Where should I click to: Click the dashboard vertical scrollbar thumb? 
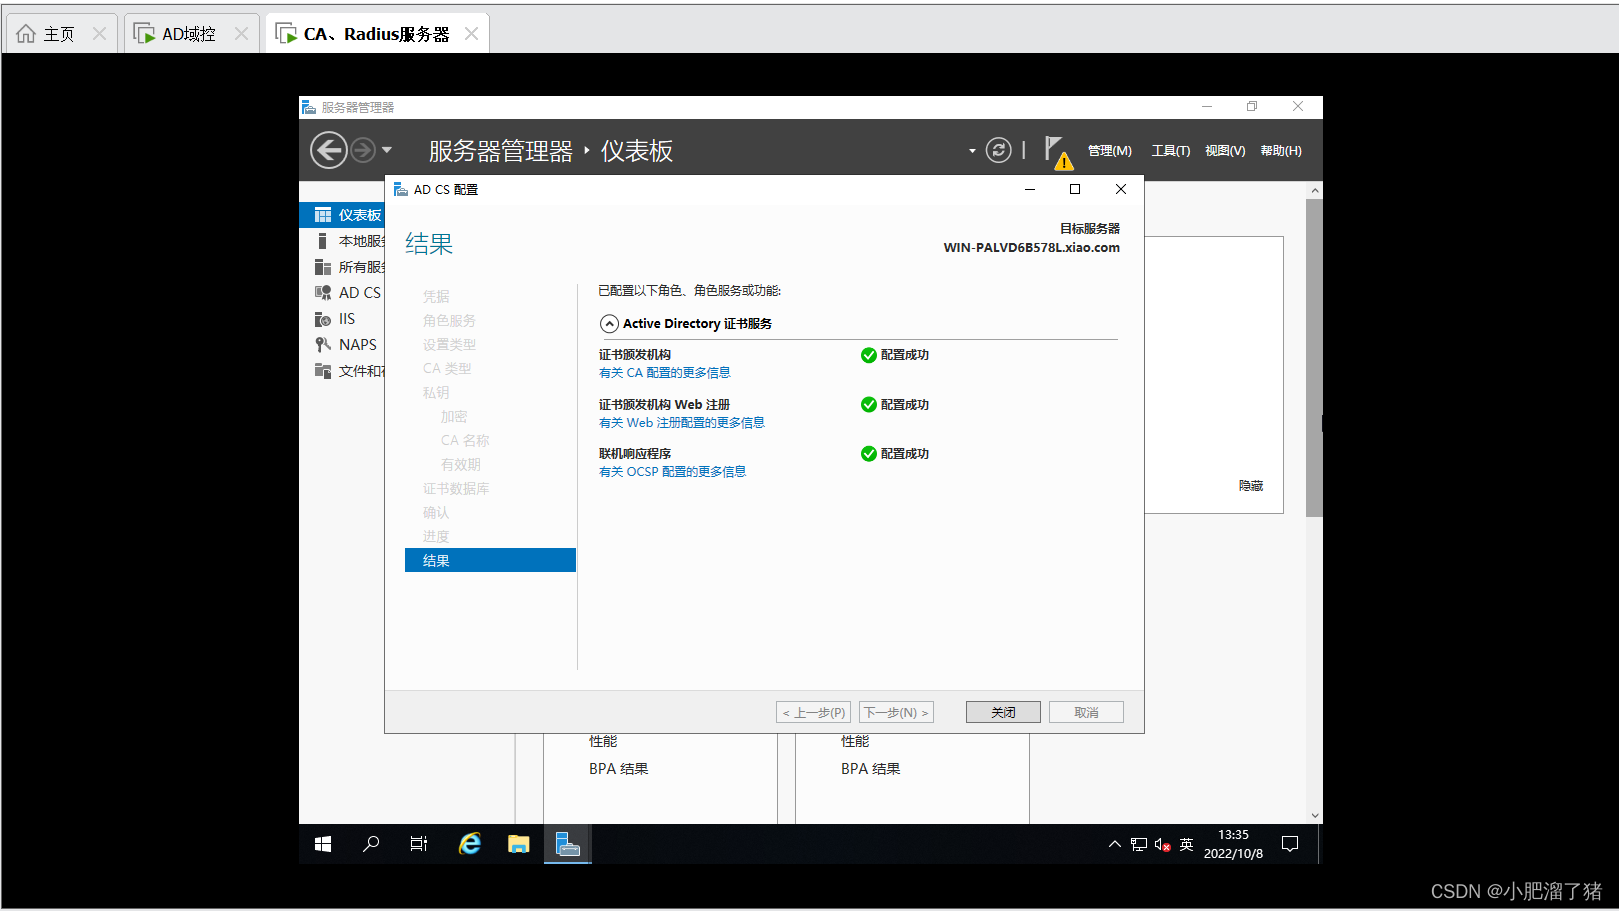1314,357
